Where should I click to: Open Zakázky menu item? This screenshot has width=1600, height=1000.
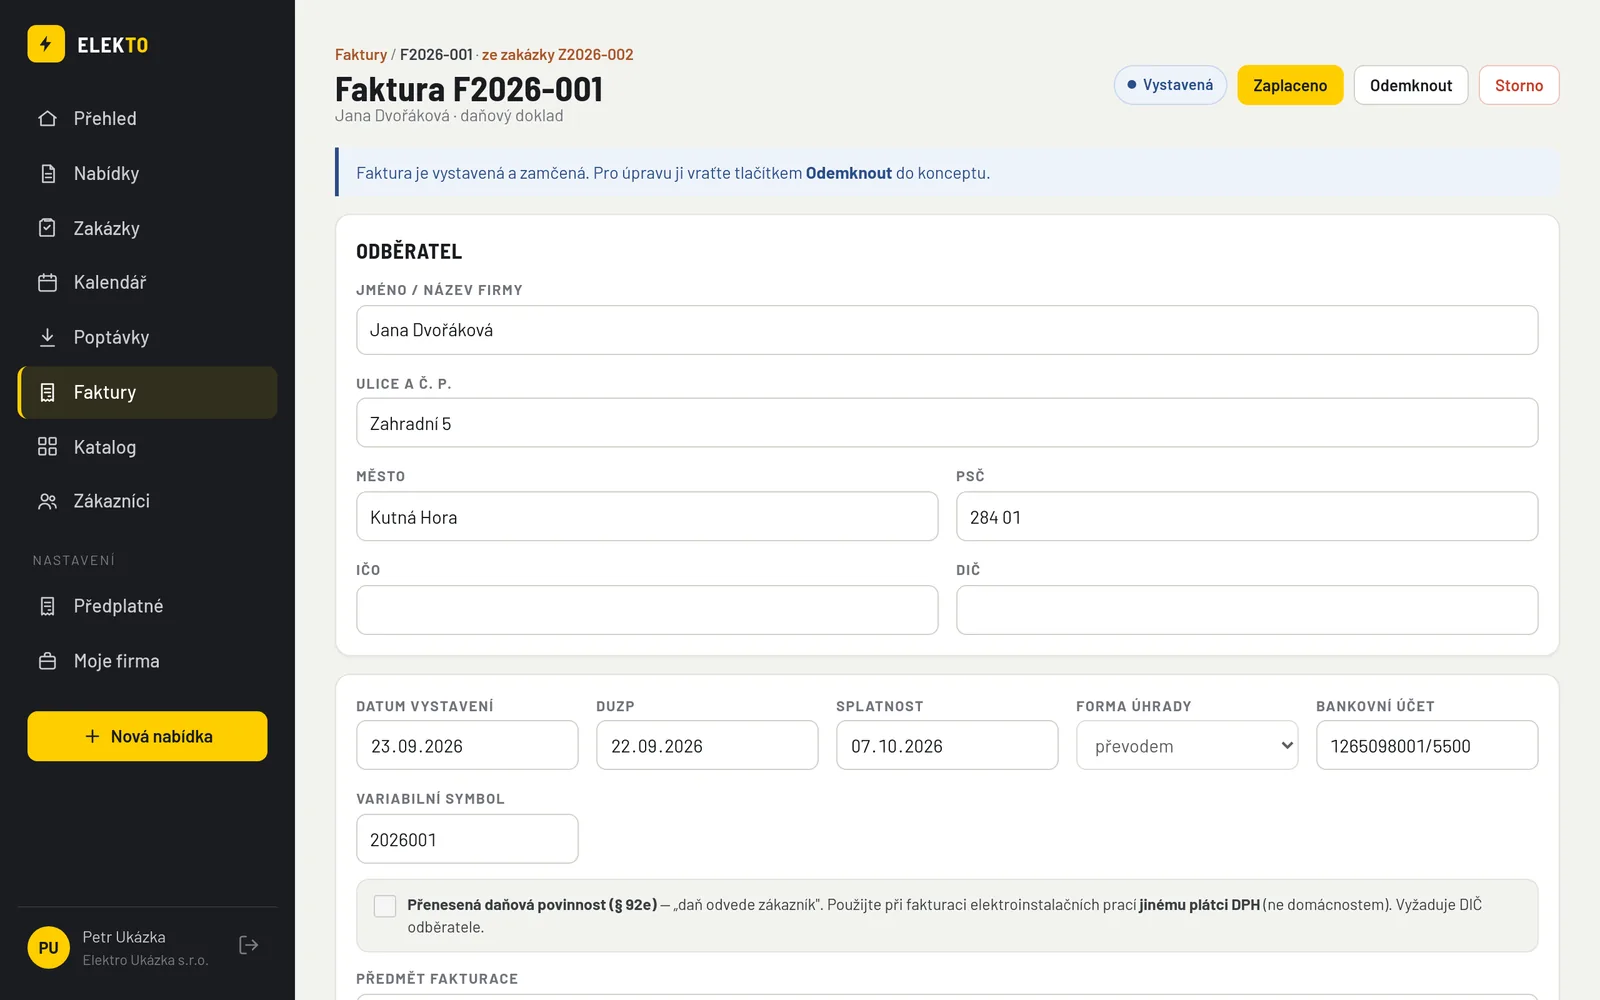pos(147,228)
